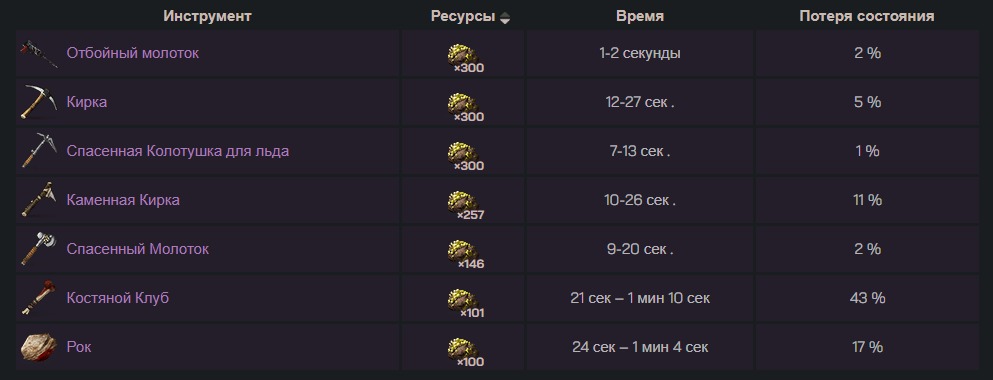This screenshot has height=380, width=993.
Task: Click the Потеря состояния column header
Action: pos(867,16)
